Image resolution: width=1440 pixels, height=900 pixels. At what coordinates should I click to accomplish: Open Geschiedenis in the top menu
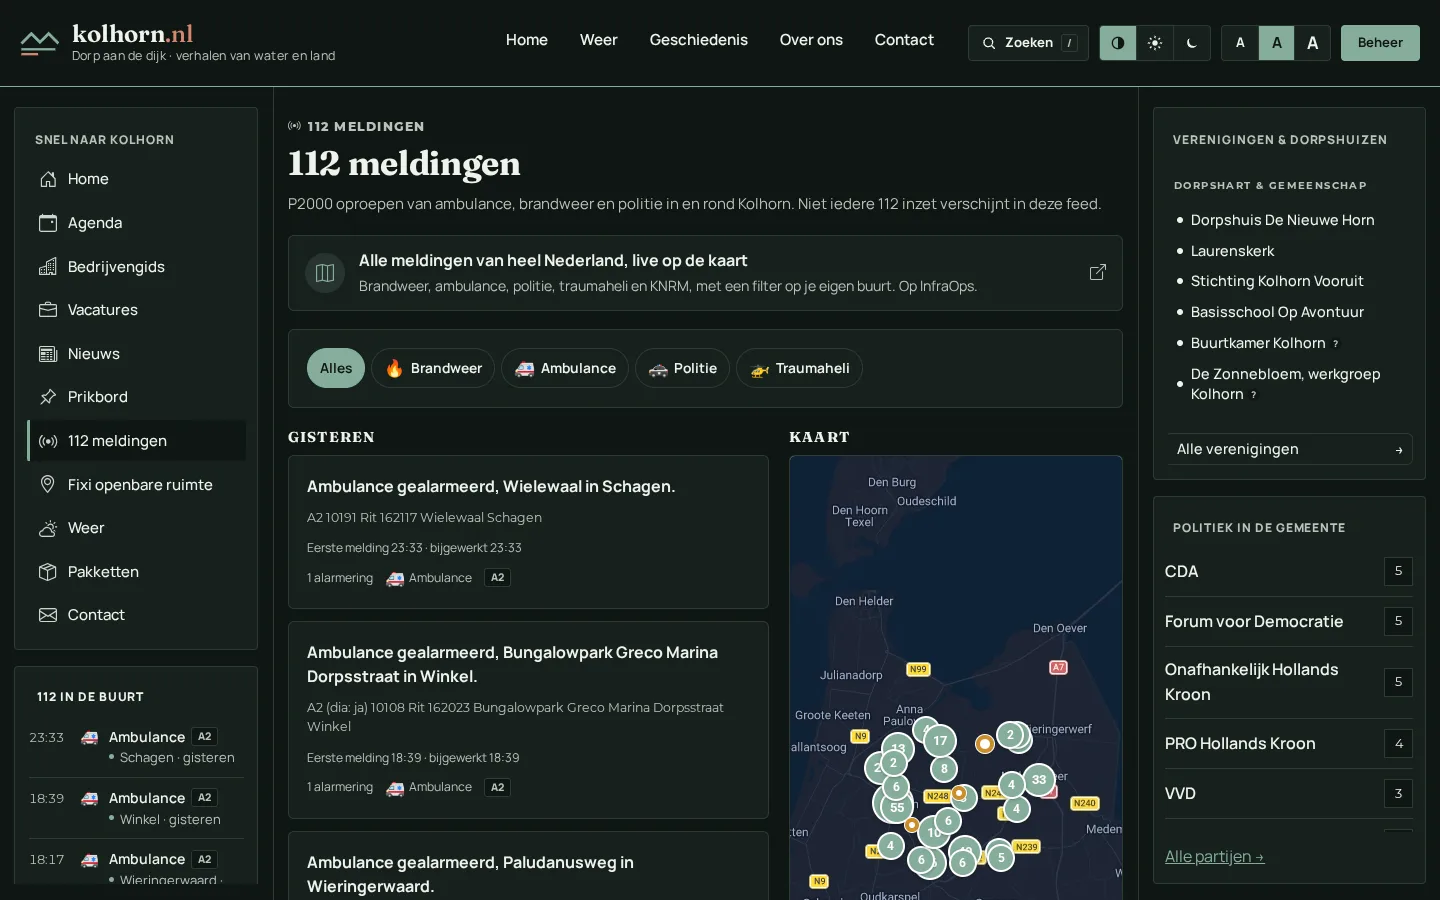coord(698,40)
